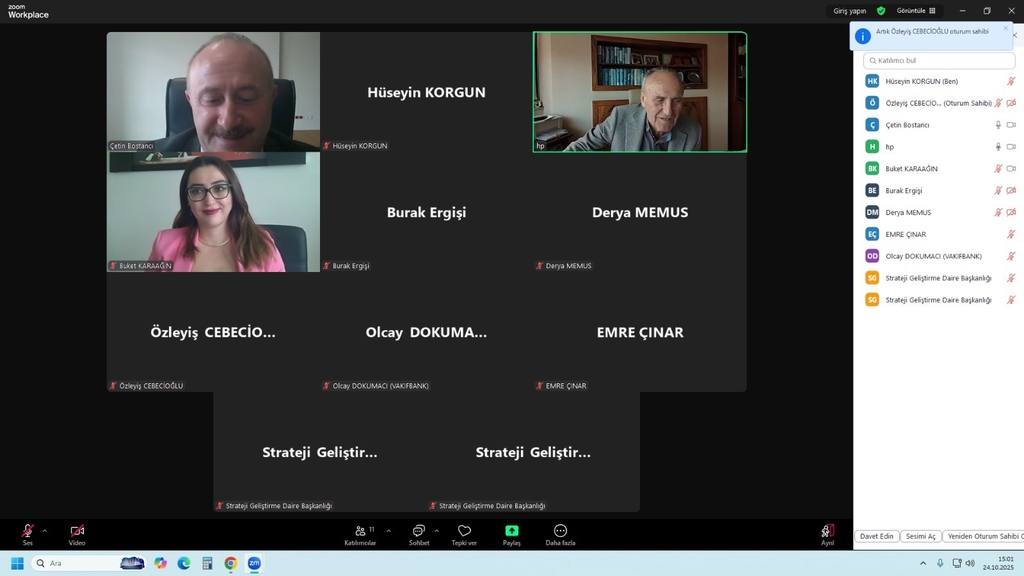Image resolution: width=1024 pixels, height=576 pixels.
Task: Dismiss the host change notification banner
Action: 1005,28
